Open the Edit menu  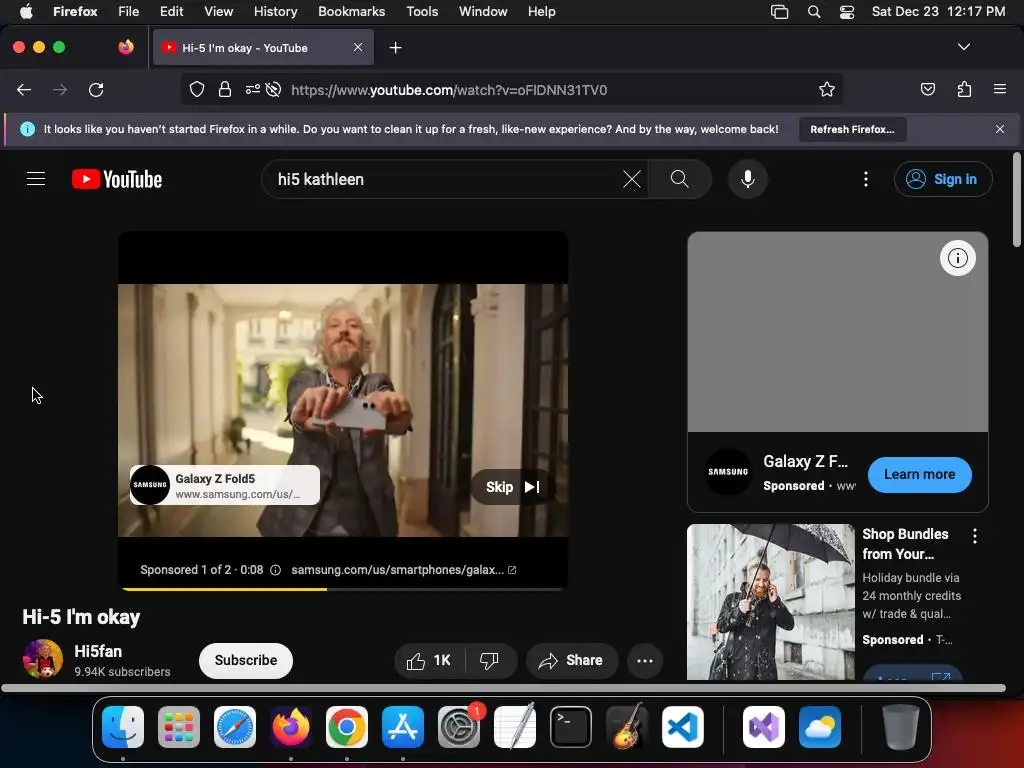tap(171, 11)
